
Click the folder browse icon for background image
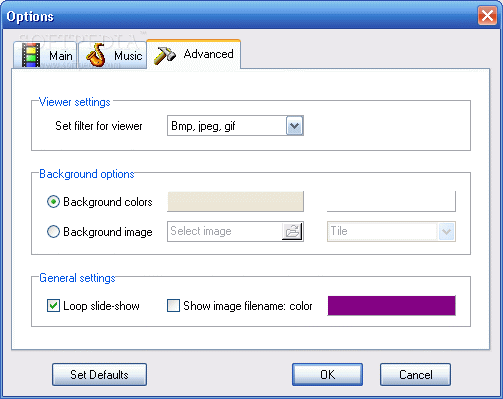292,231
